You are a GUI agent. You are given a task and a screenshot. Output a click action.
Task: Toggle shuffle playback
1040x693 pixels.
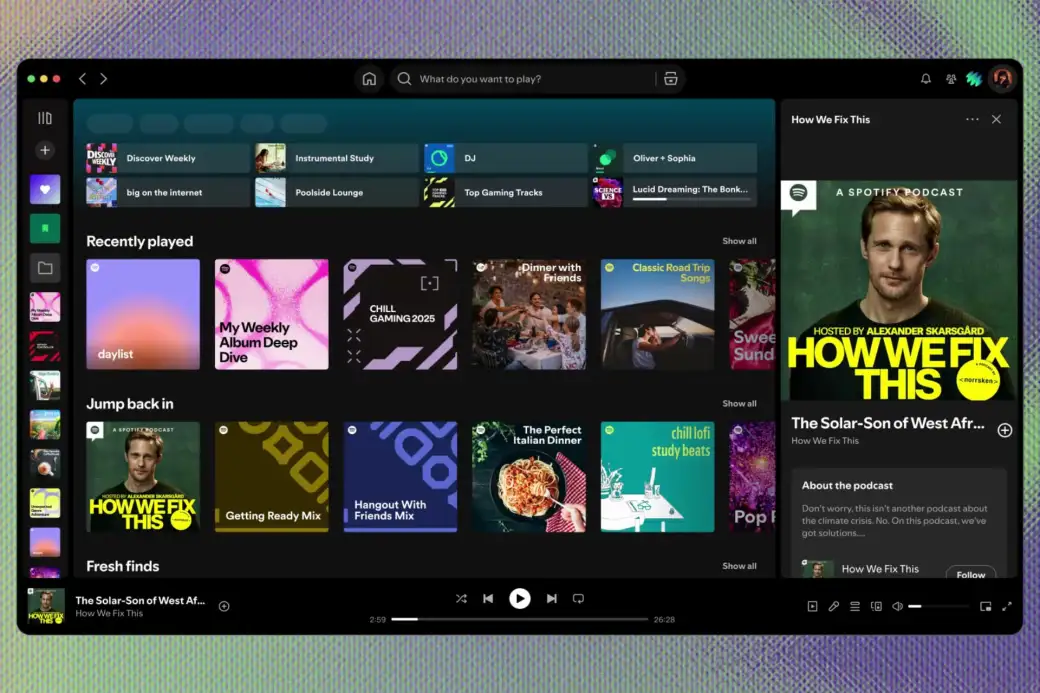pyautogui.click(x=461, y=599)
